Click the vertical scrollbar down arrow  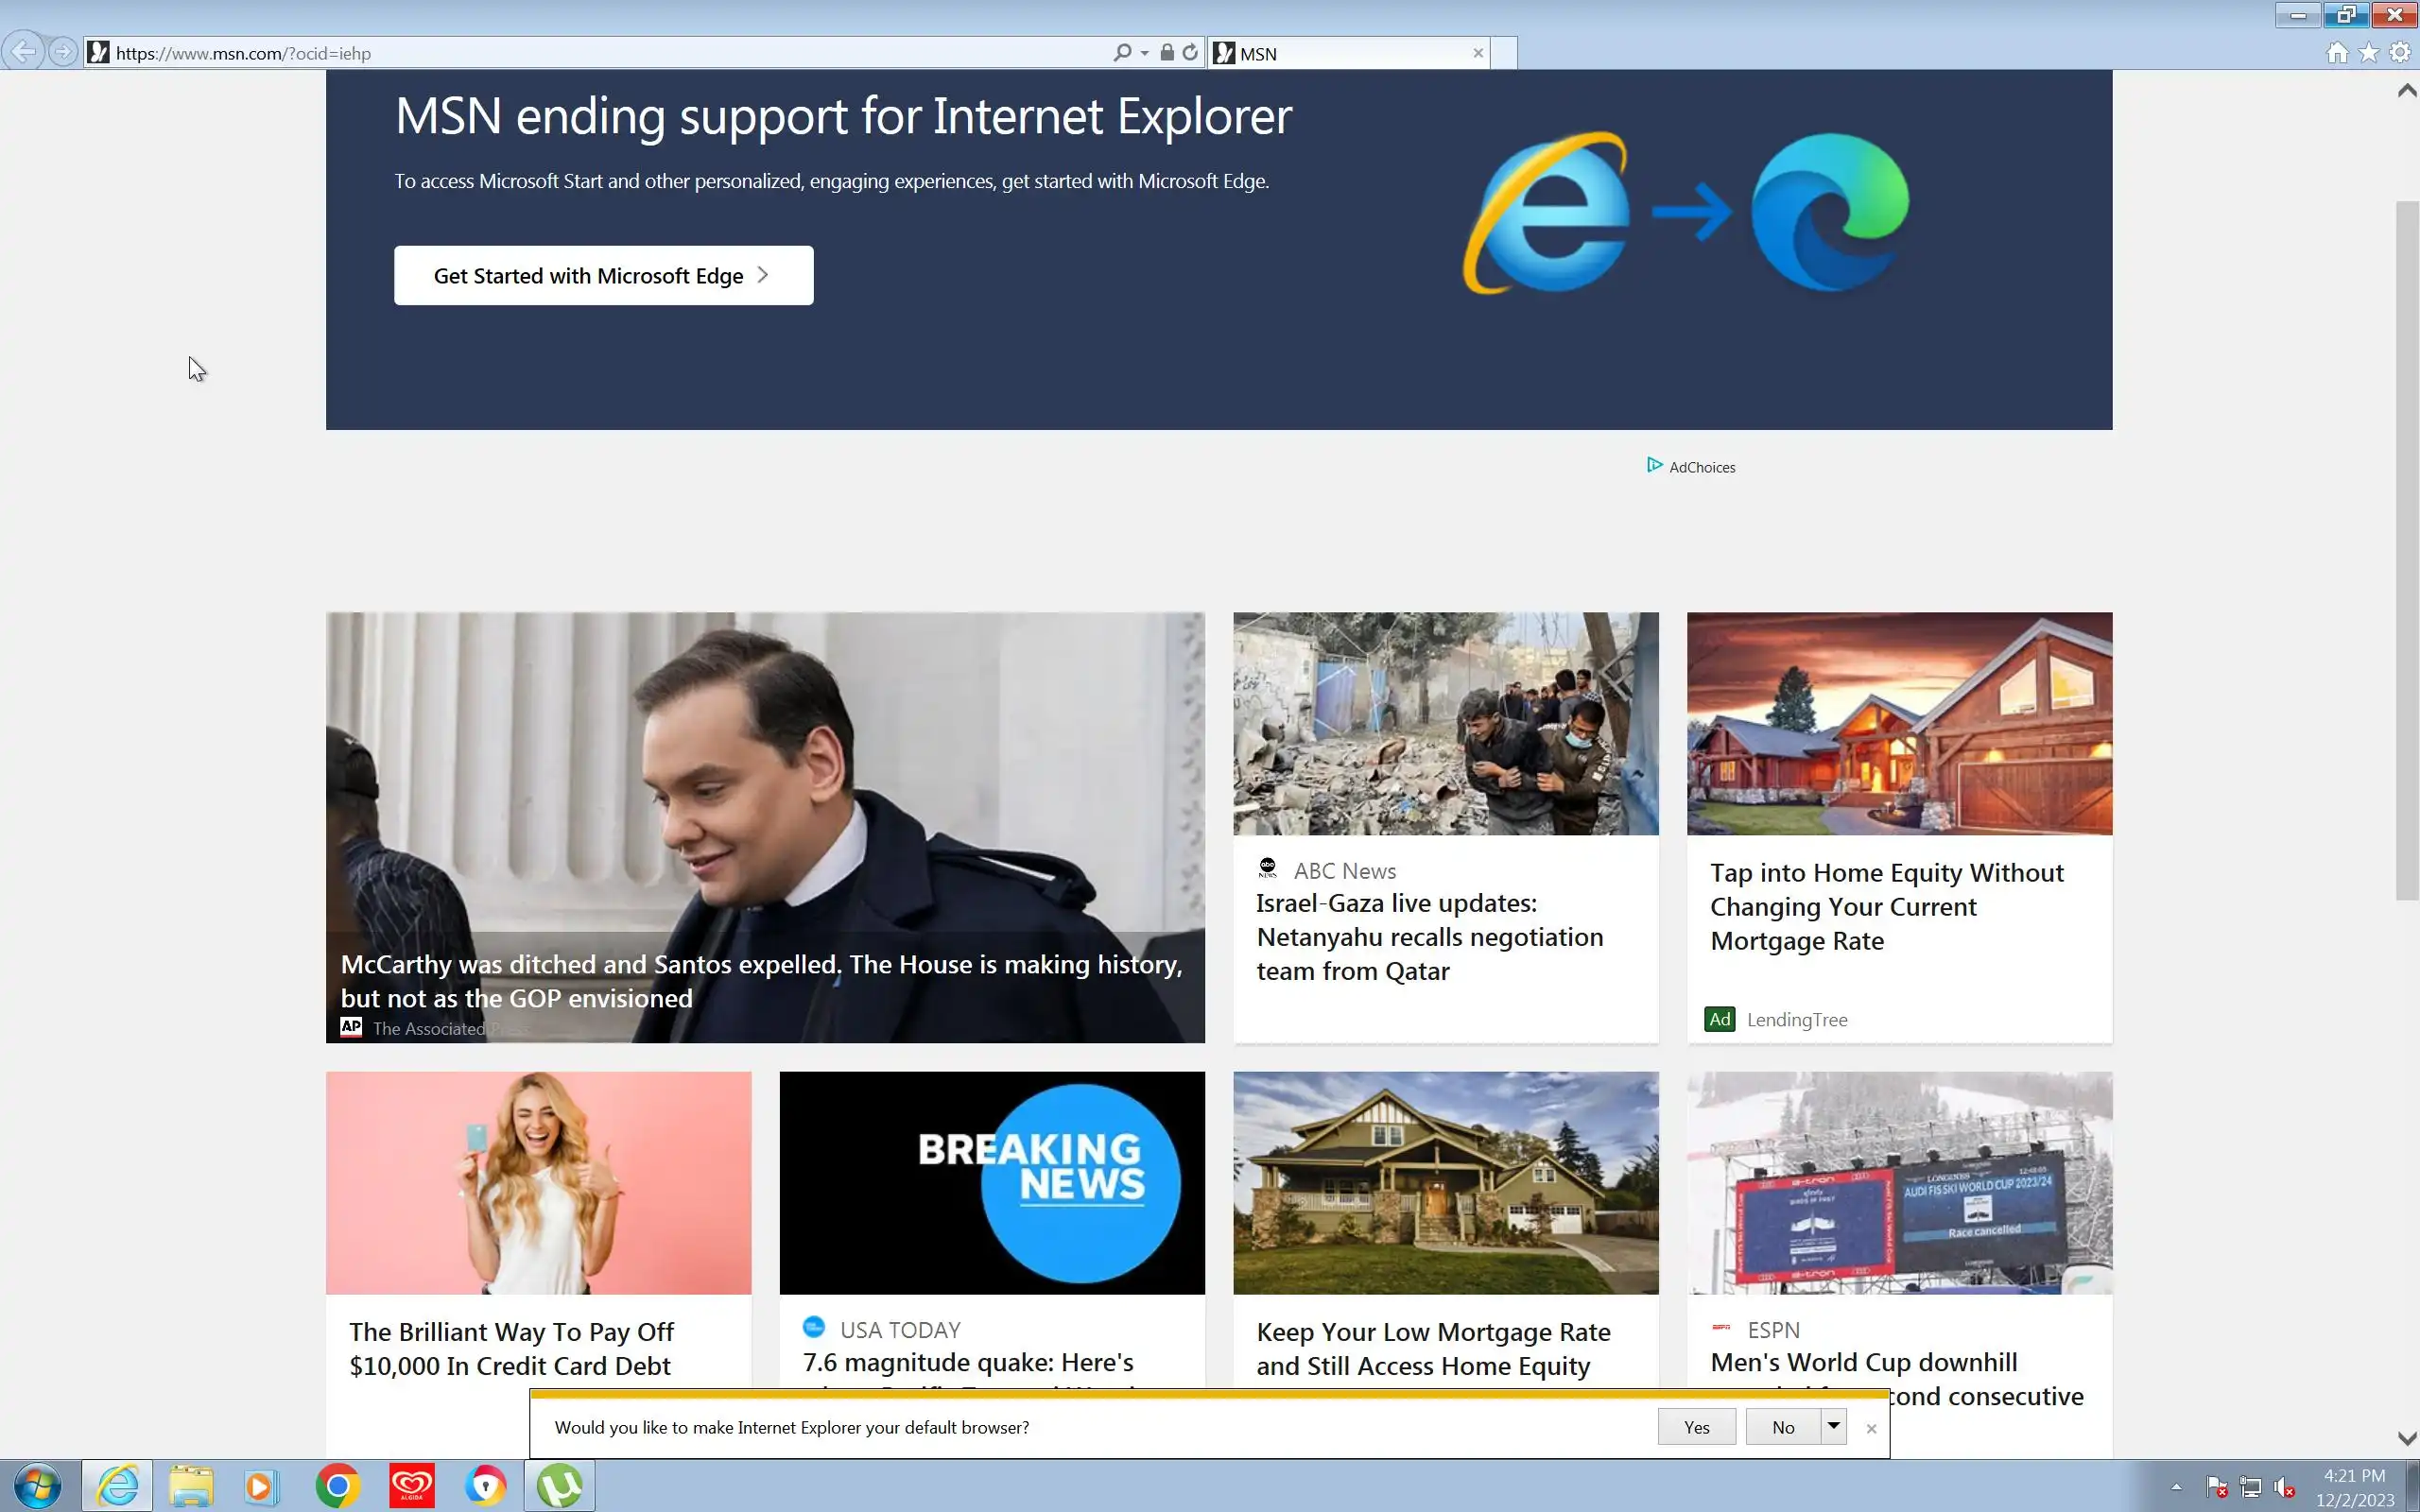pos(2407,1438)
